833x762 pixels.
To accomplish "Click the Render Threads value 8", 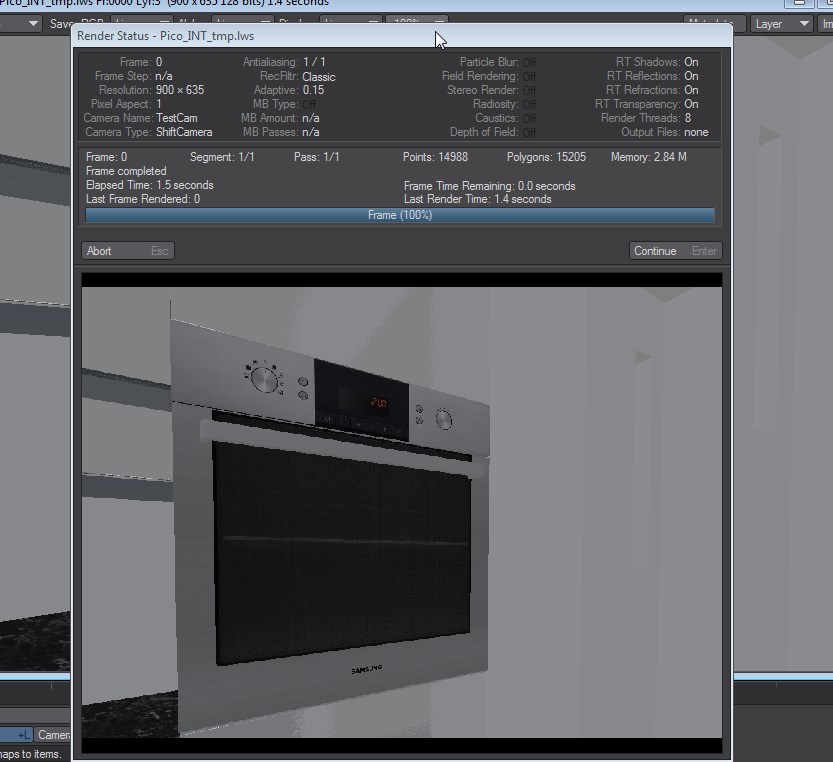I will pos(688,118).
